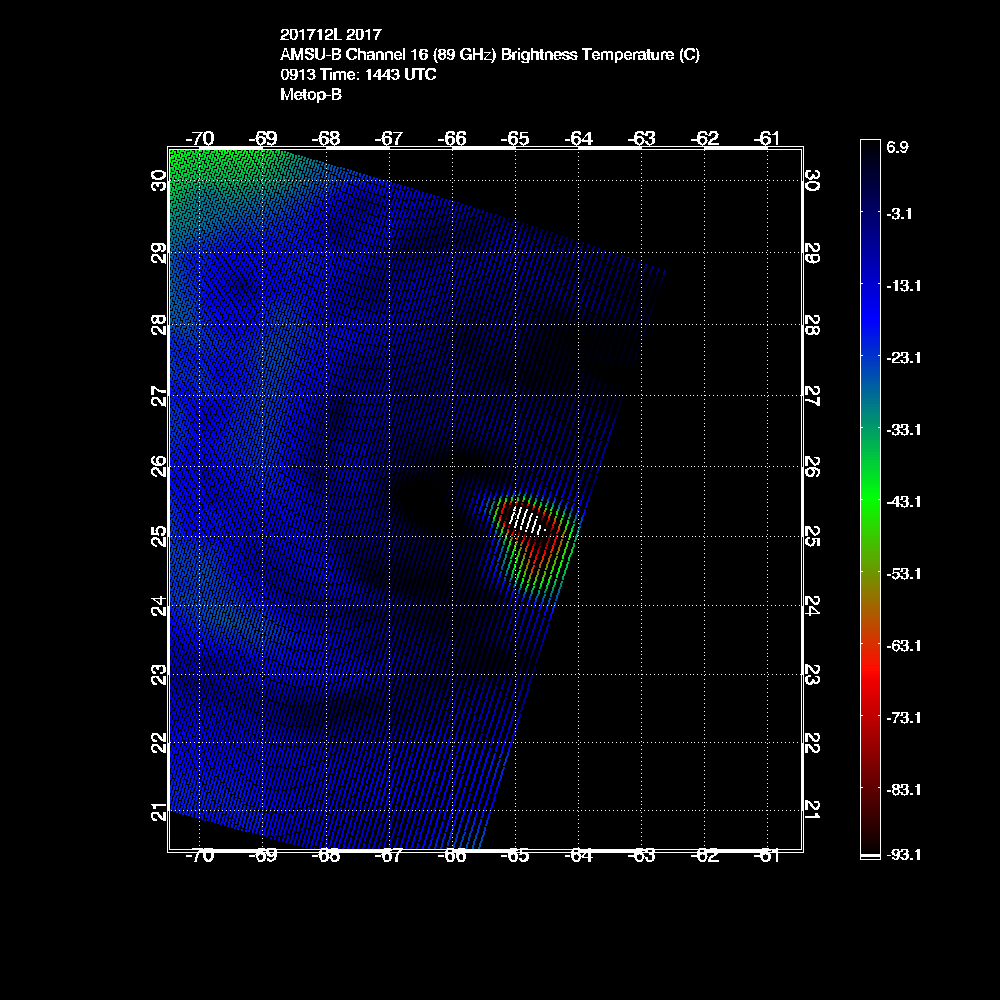Click the -66 longitude label on the bottom axis

(453, 856)
